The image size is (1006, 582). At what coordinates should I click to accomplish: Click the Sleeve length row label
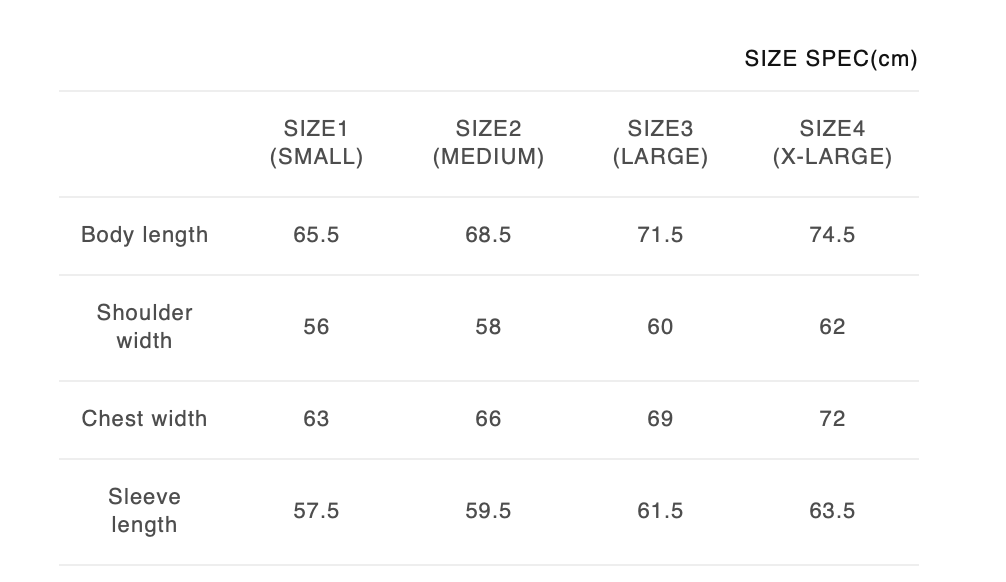[x=145, y=511]
